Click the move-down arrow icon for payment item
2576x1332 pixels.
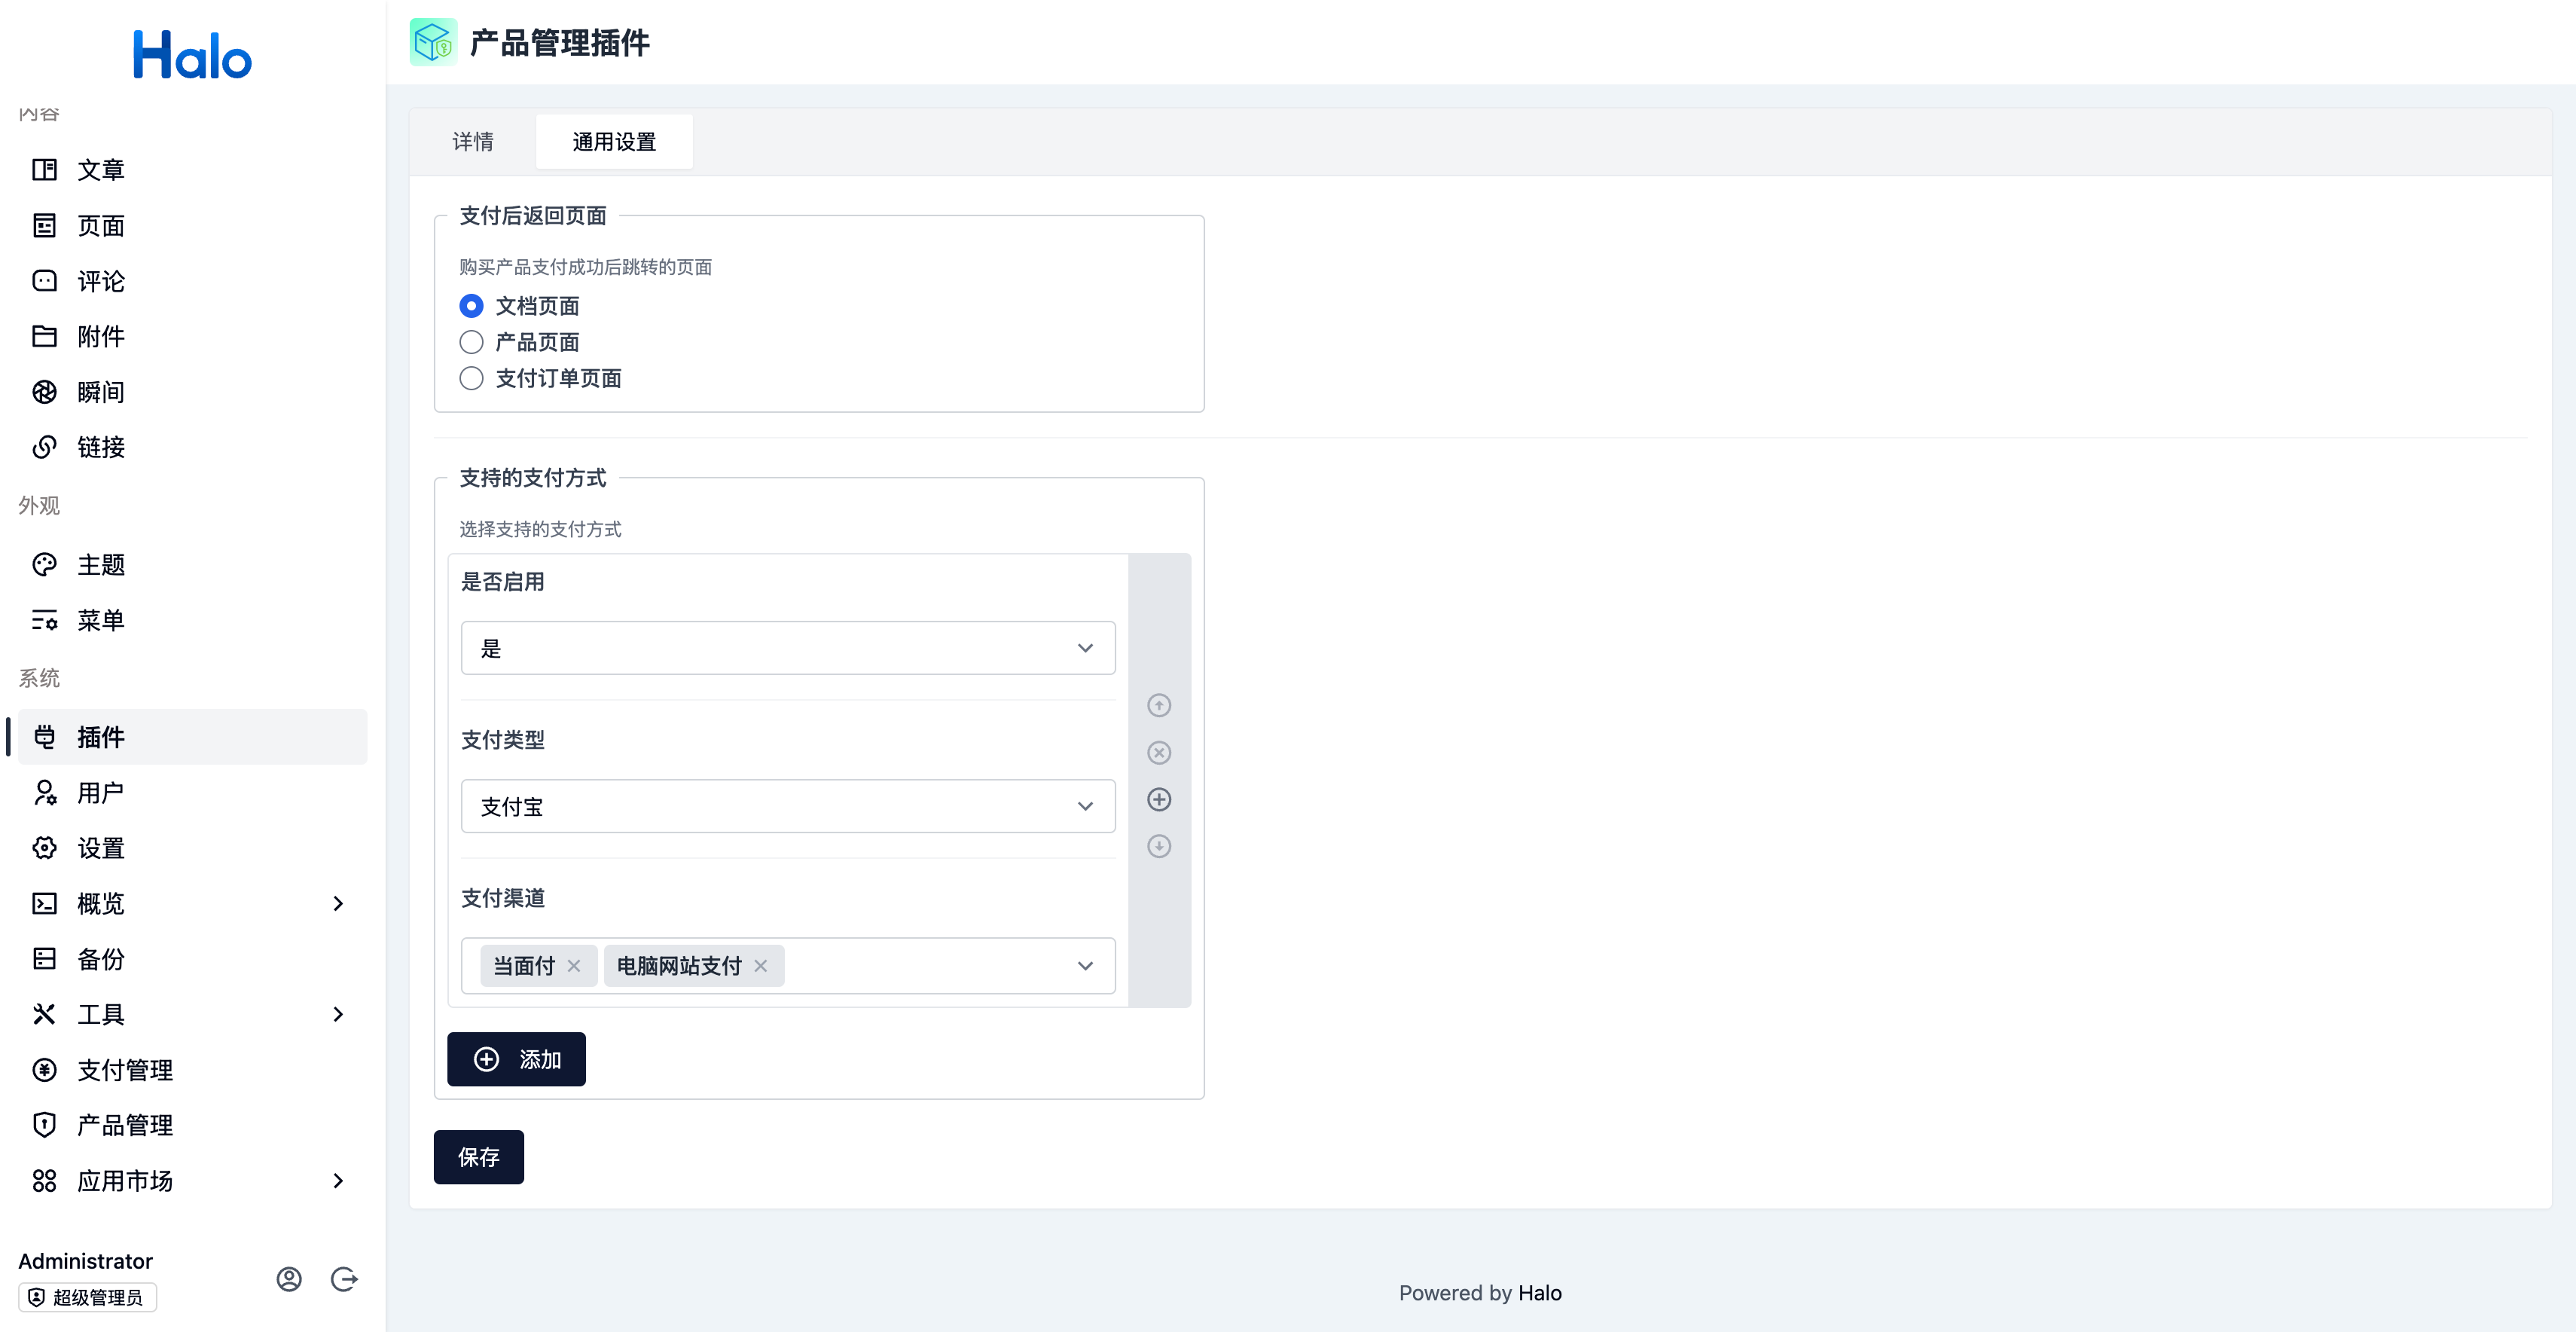[1158, 846]
